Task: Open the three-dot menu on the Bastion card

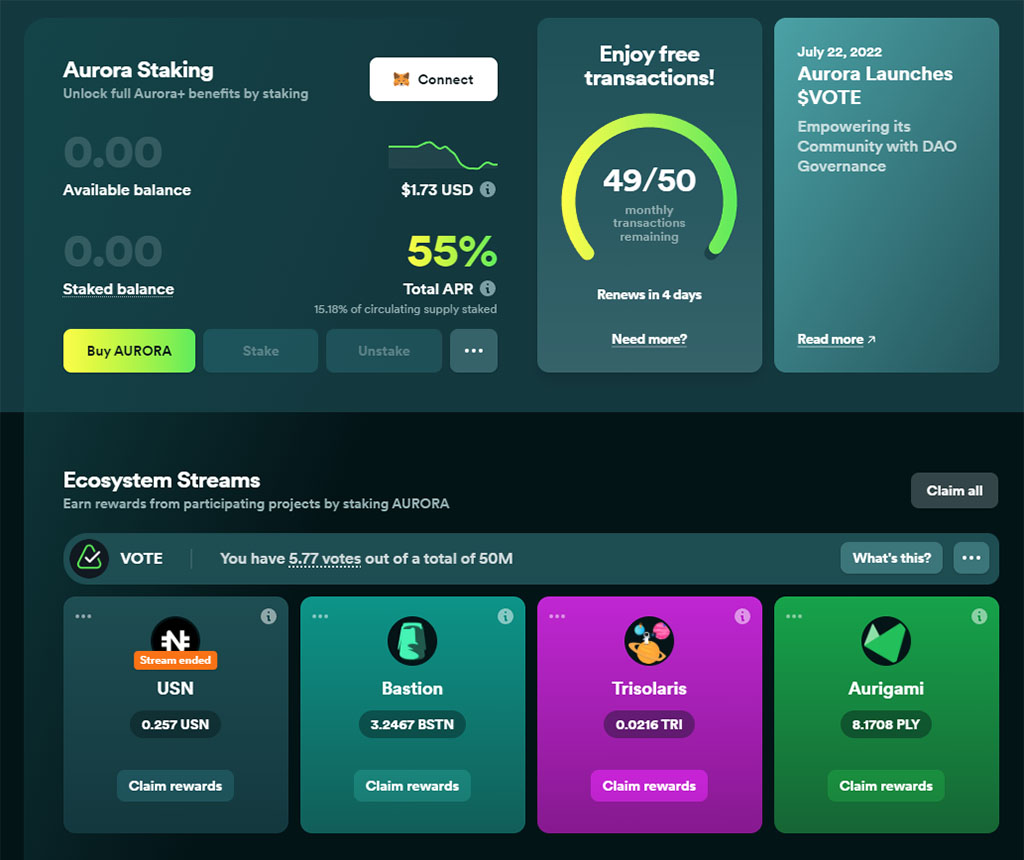Action: click(x=320, y=616)
